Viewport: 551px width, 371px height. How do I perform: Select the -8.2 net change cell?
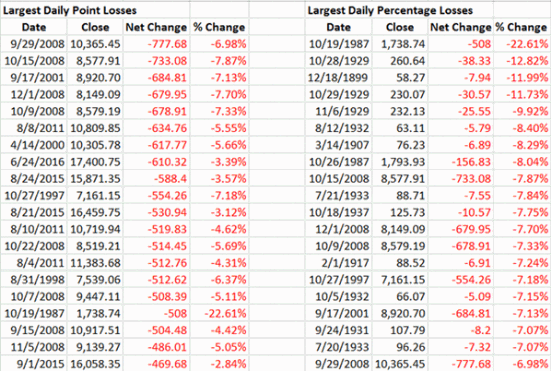pyautogui.click(x=460, y=331)
